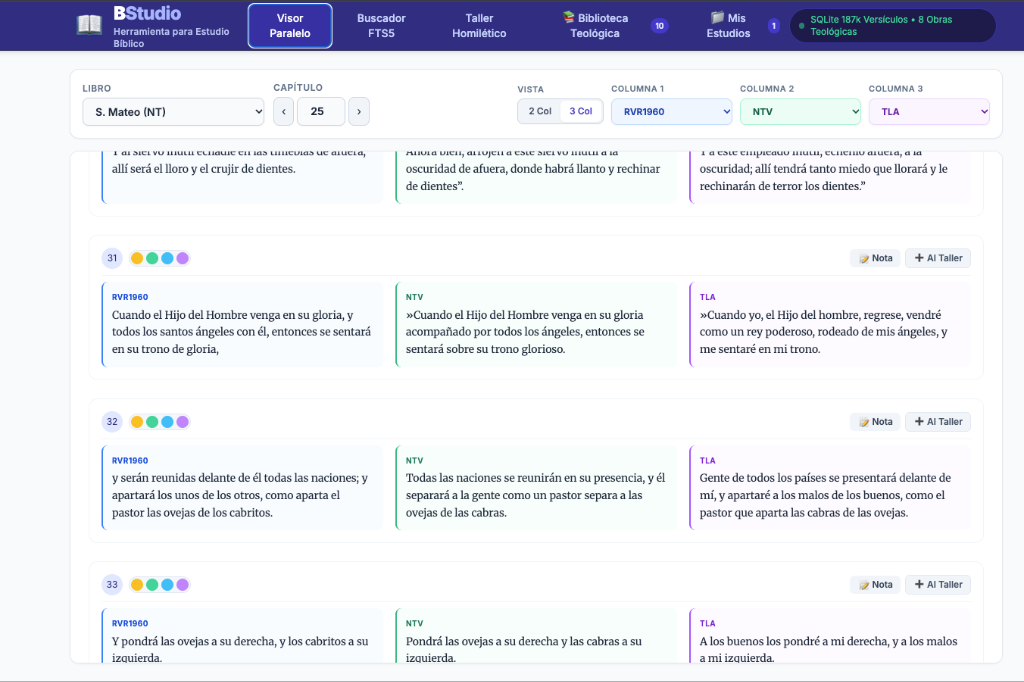
Task: Click the BStudio title text
Action: [x=147, y=13]
